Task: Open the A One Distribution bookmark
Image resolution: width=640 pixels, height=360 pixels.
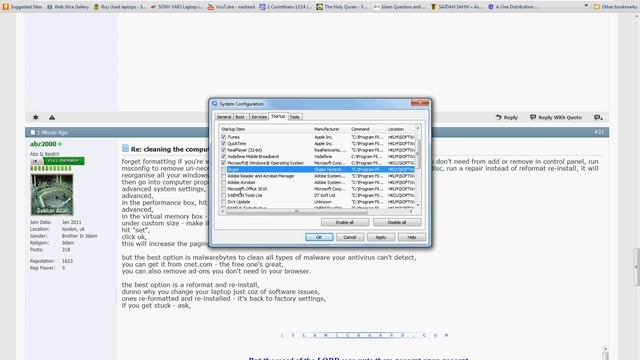Action: [513, 7]
